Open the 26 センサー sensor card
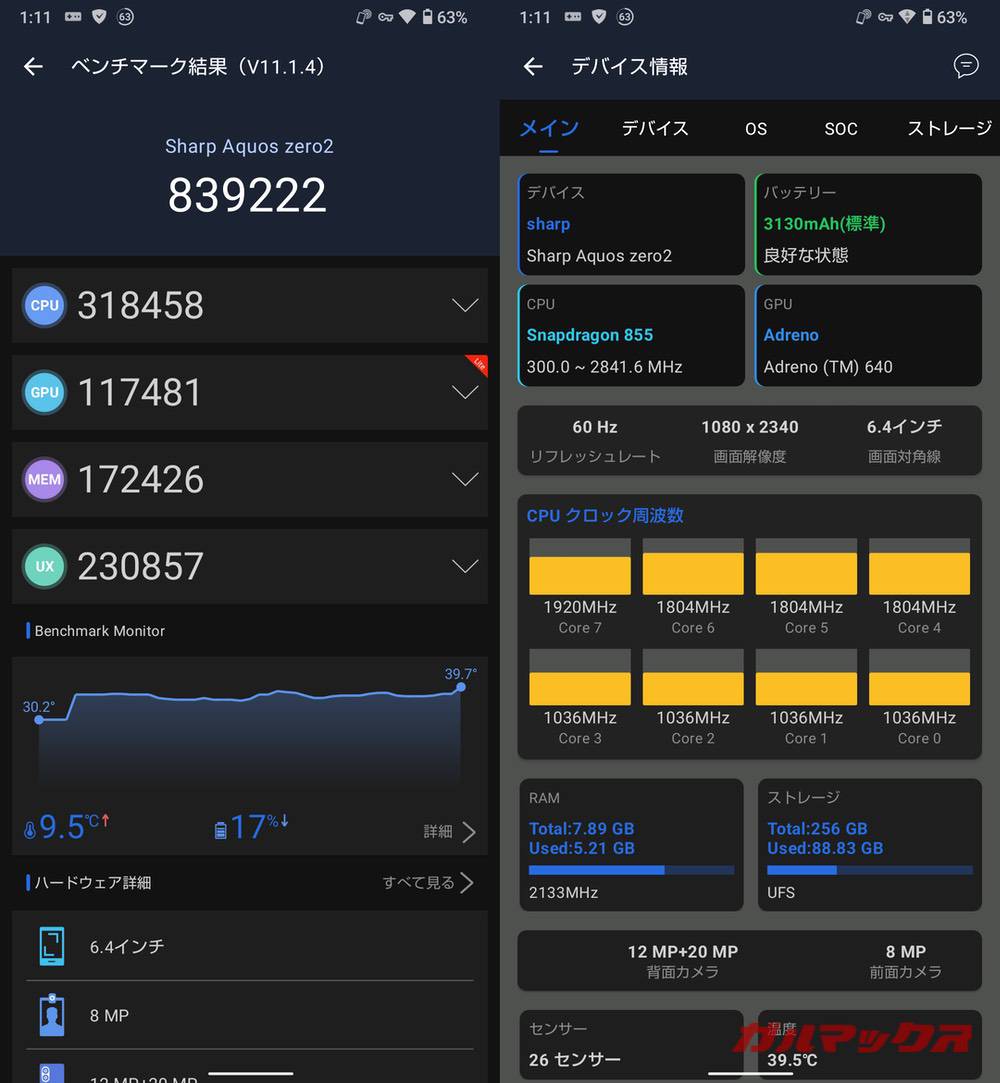Viewport: 1000px width, 1083px height. click(x=631, y=1045)
